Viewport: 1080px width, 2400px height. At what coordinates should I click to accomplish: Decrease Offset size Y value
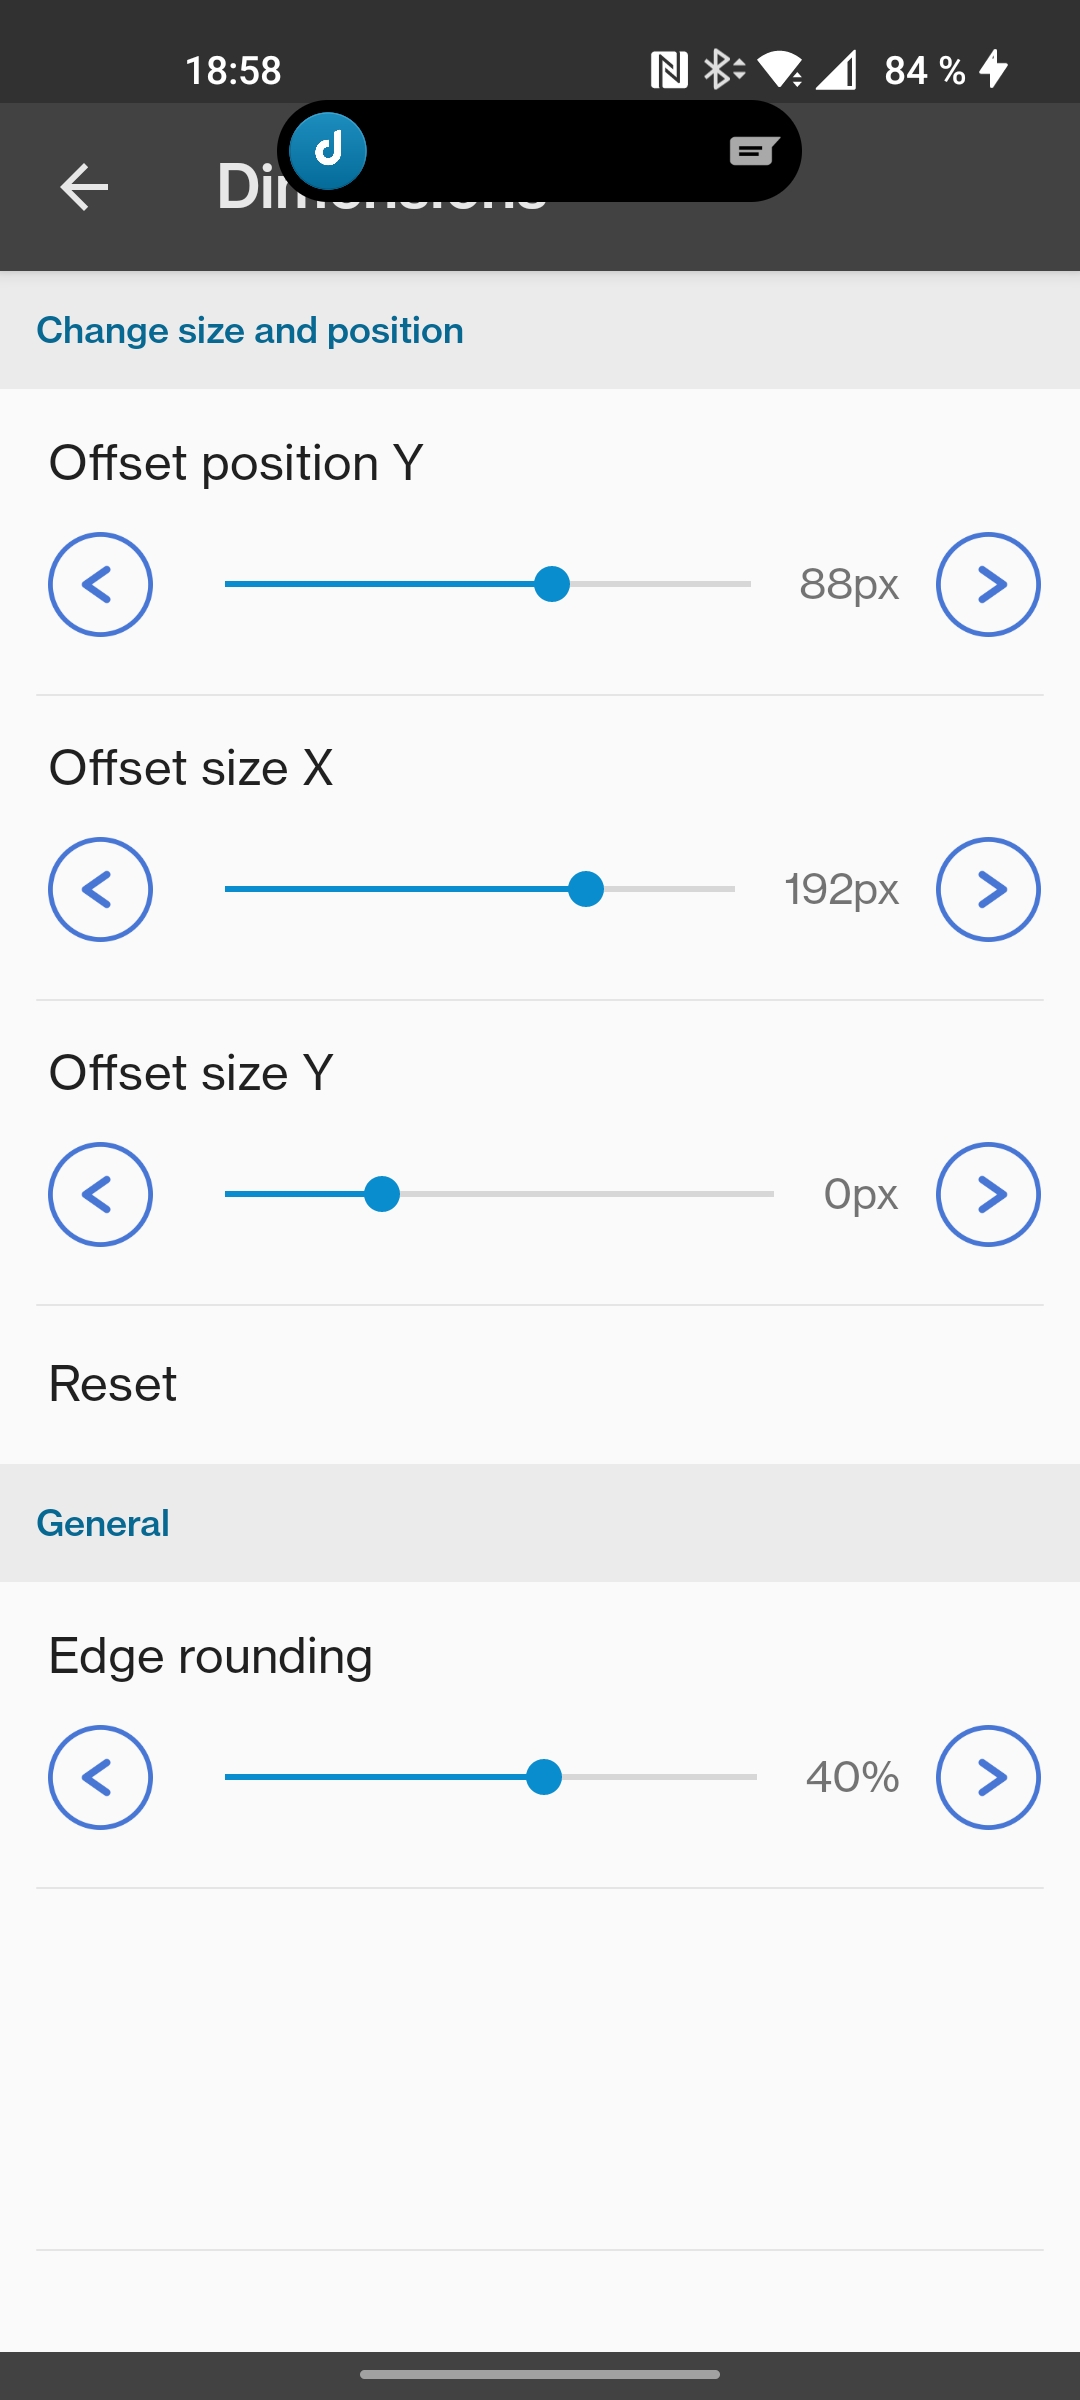coord(100,1194)
